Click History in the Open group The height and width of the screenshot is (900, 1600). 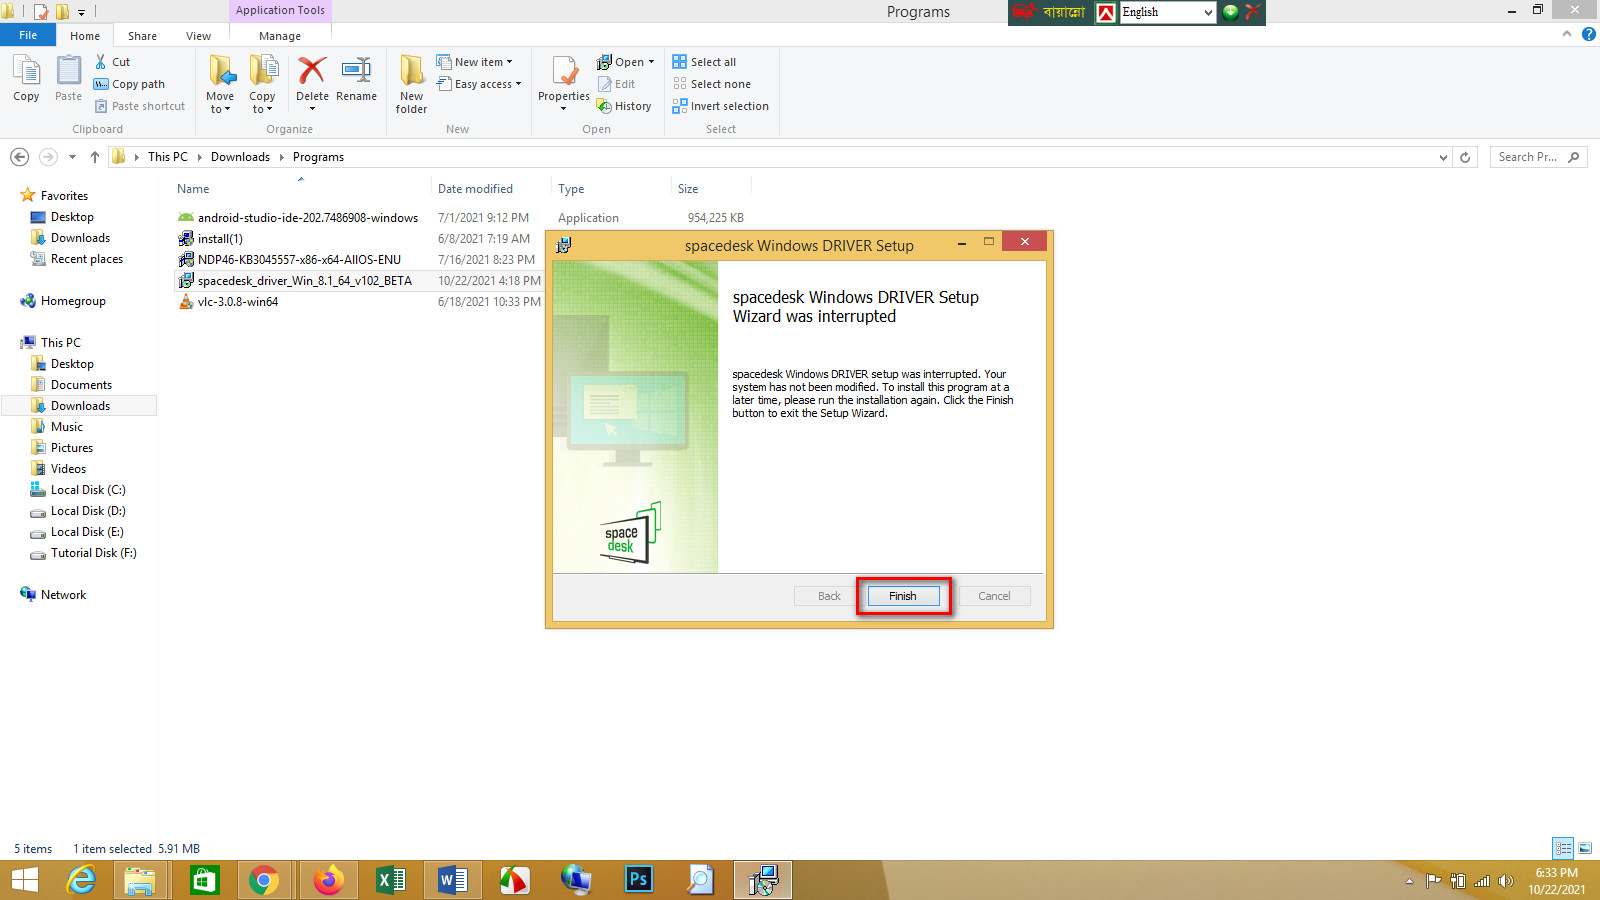click(624, 106)
